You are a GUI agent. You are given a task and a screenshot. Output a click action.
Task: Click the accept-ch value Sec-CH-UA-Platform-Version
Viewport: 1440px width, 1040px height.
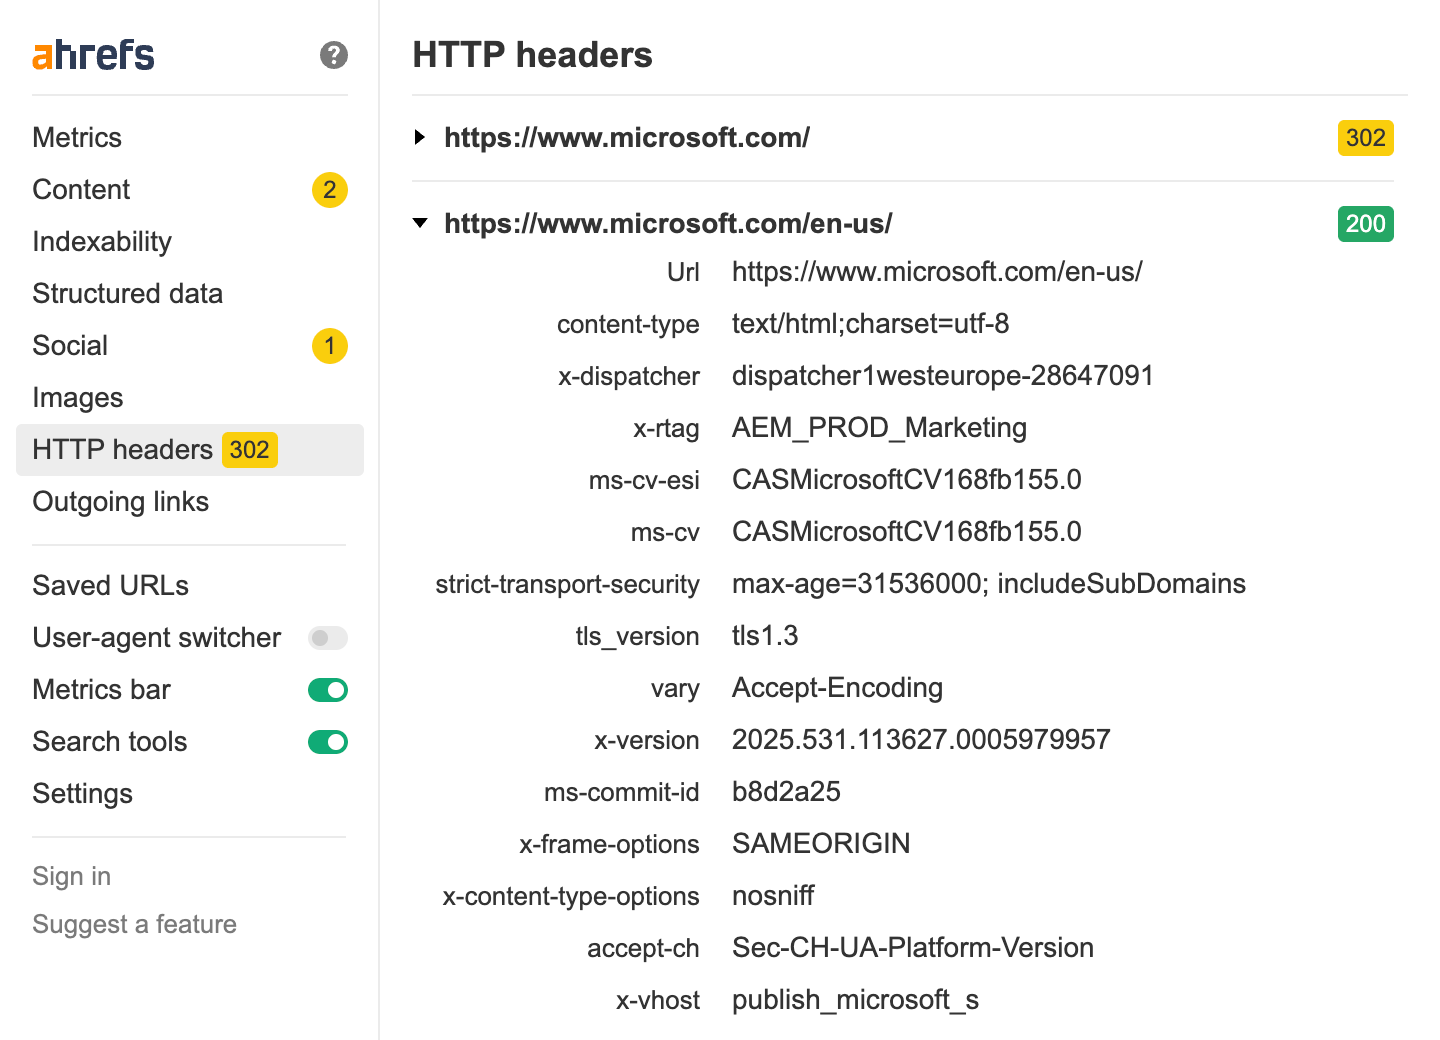[913, 948]
